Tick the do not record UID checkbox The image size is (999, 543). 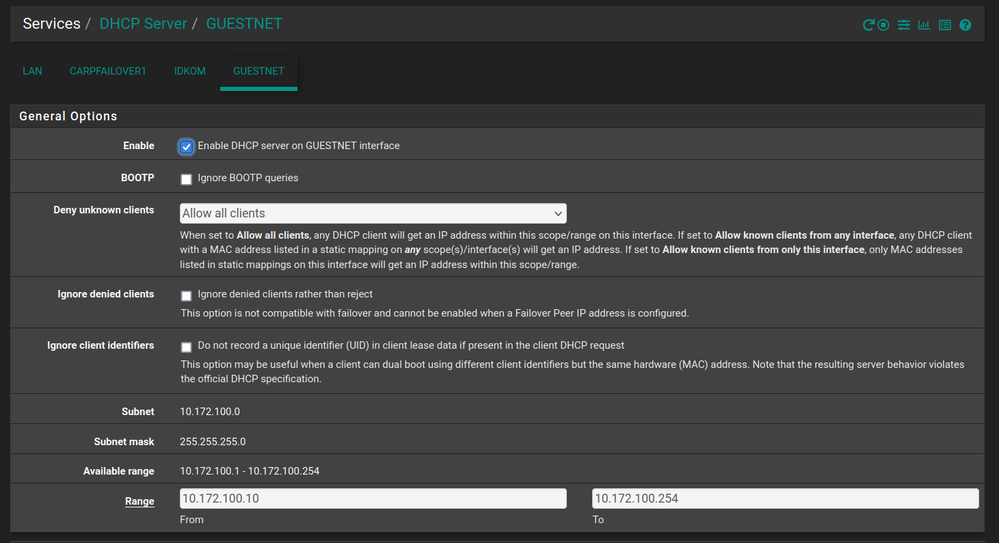[186, 347]
